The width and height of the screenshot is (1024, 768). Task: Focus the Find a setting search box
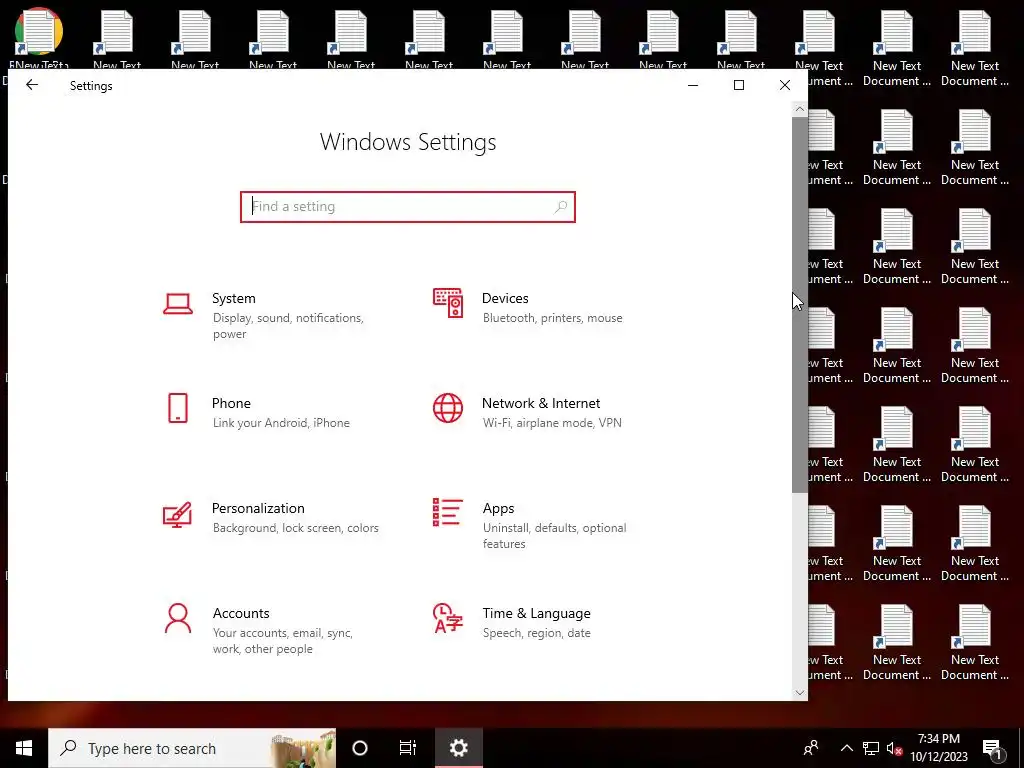408,207
